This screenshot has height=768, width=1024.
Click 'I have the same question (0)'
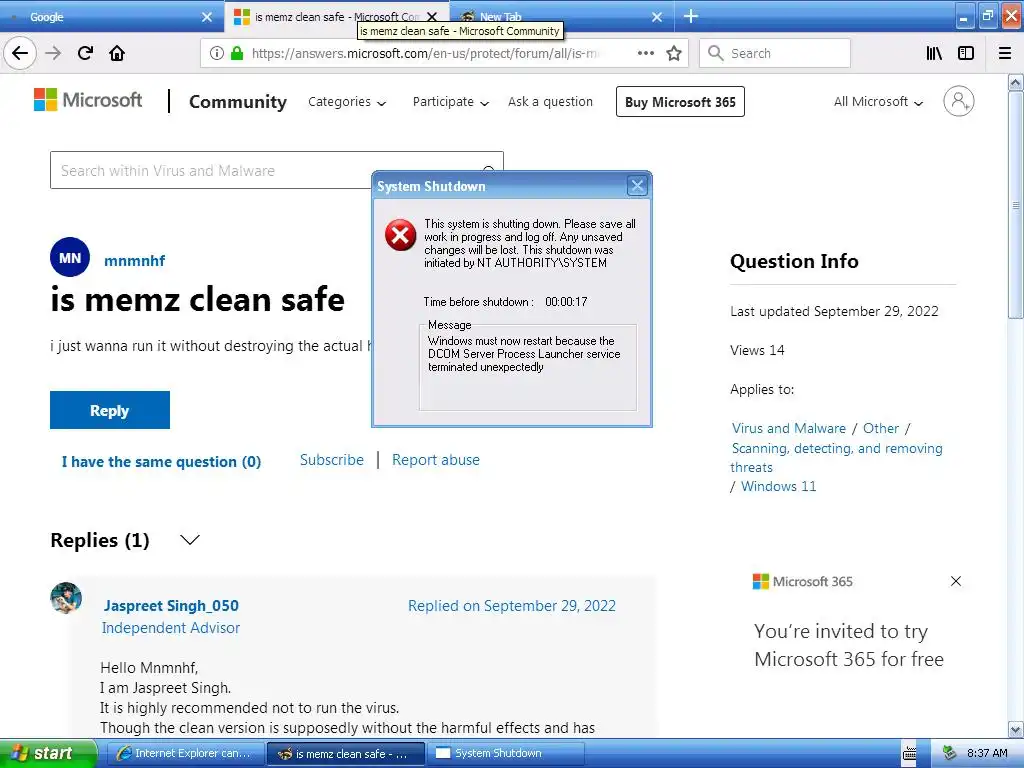(x=161, y=462)
